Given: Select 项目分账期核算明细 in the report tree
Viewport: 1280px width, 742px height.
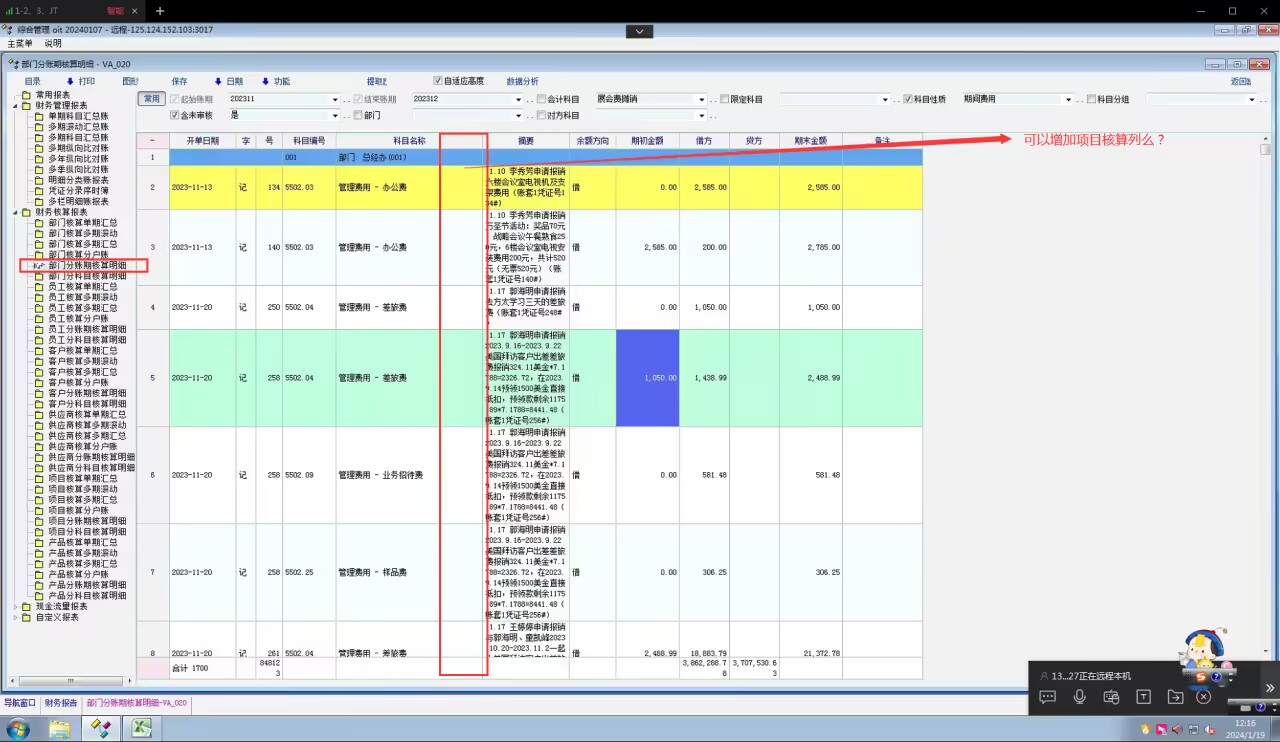Looking at the screenshot, I should click(x=87, y=521).
